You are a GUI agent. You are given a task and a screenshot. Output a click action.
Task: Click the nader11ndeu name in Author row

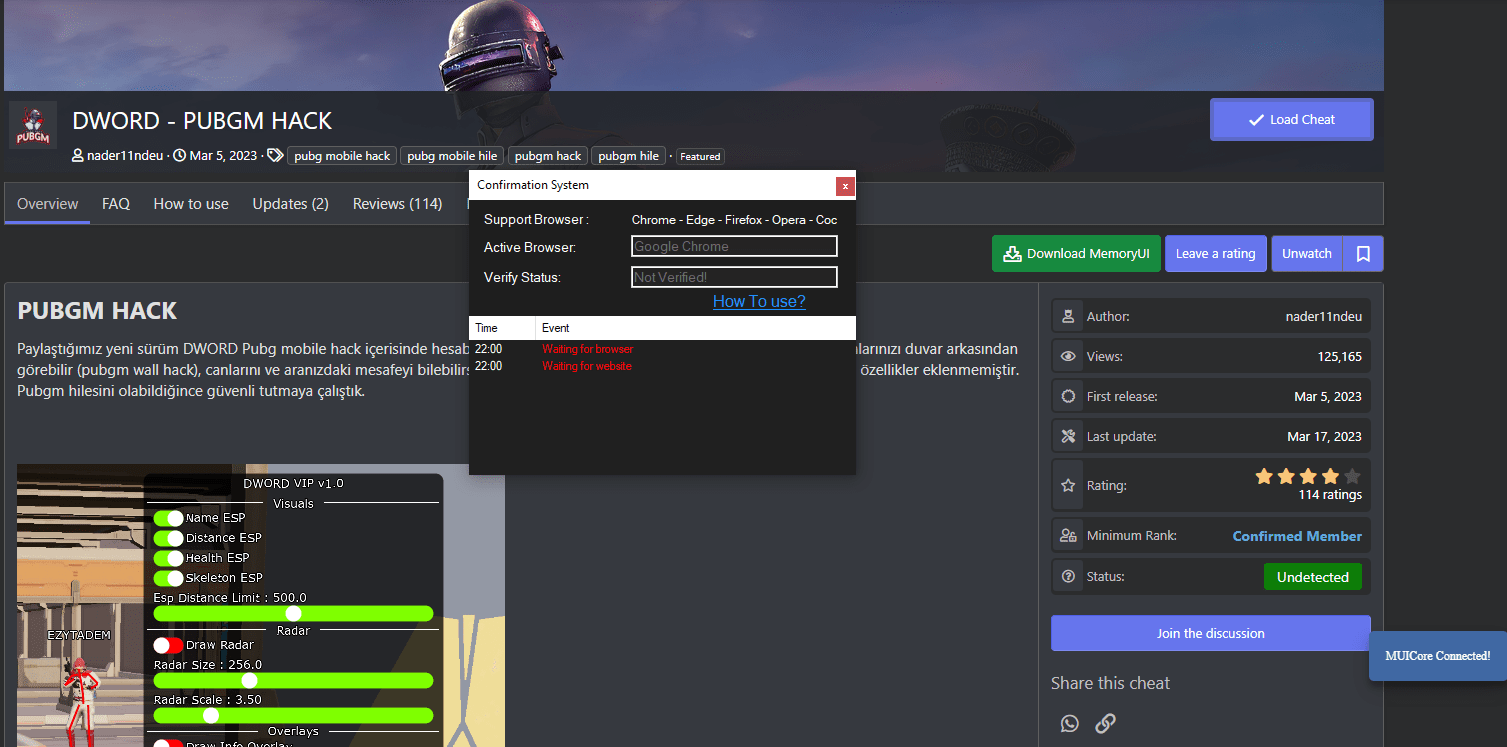click(1323, 316)
